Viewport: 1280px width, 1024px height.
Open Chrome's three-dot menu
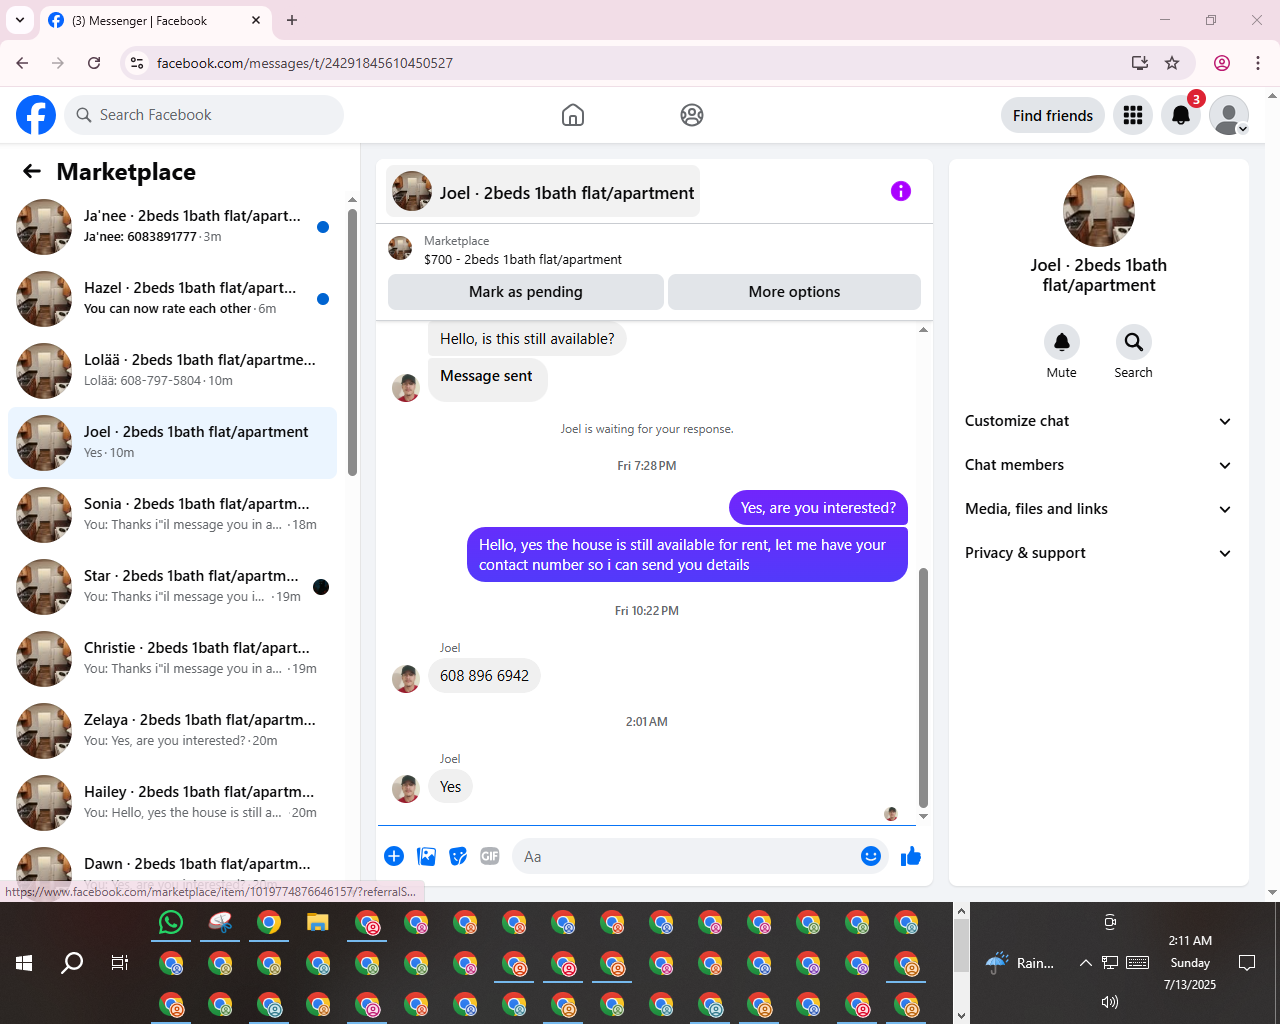click(x=1258, y=63)
